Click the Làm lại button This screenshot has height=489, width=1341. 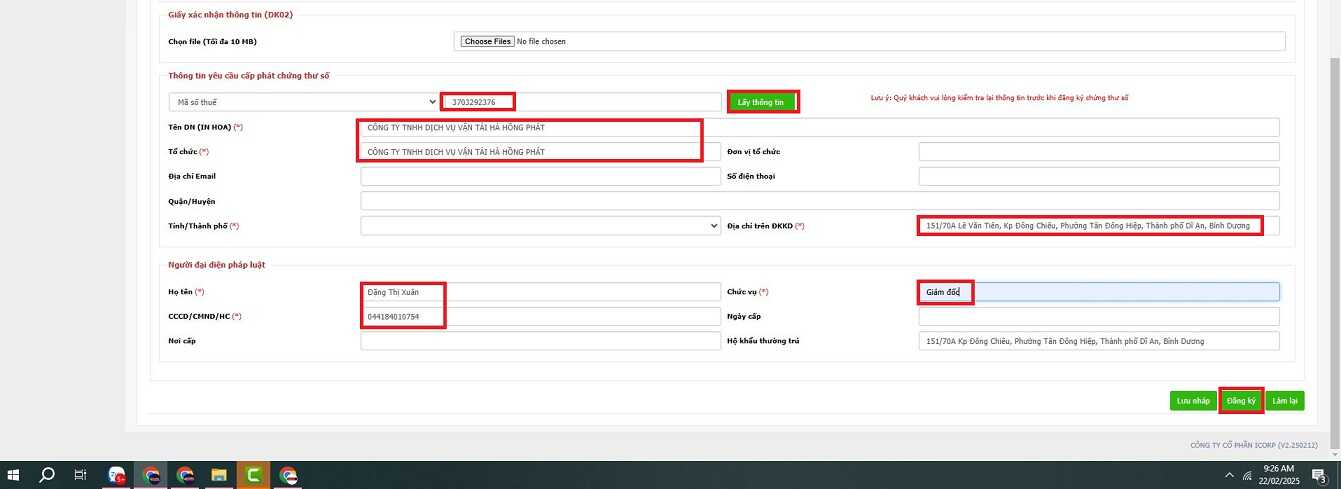pyautogui.click(x=1284, y=400)
